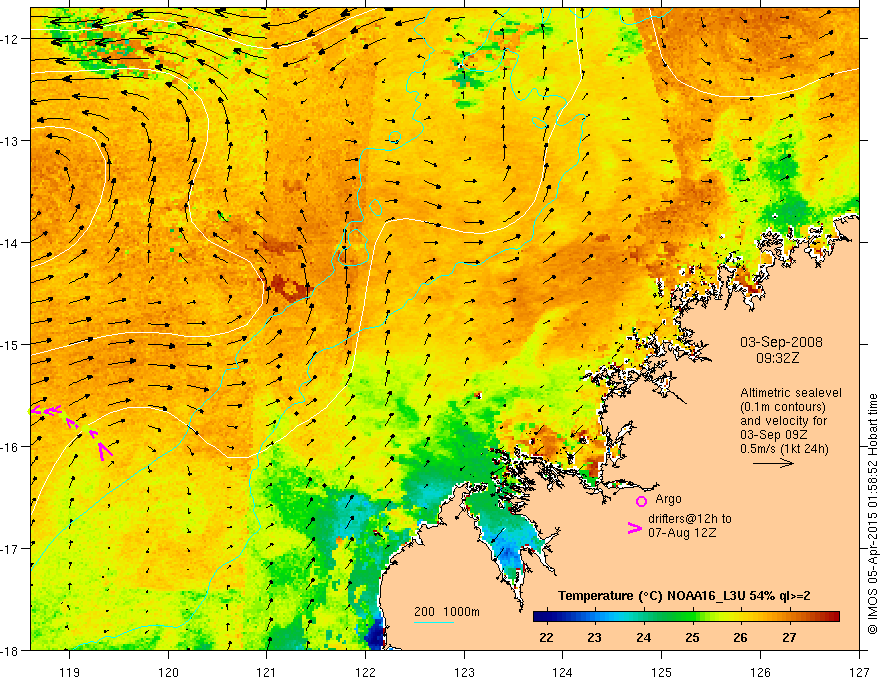Click the latitude axis label -15
Image resolution: width=880 pixels, height=680 pixels.
tap(10, 344)
